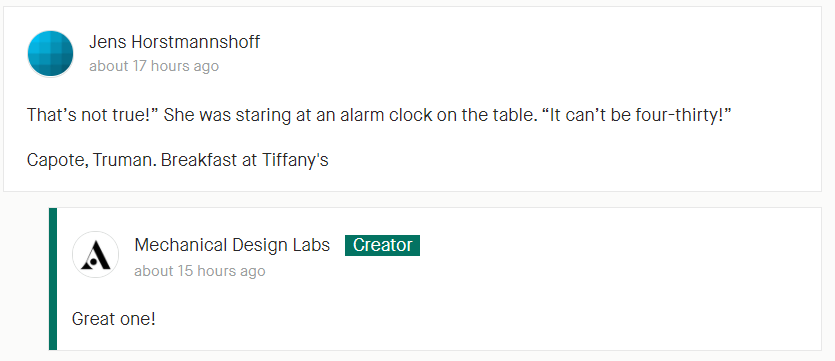
Task: Click 'Tiffany's' in the citation line
Action: coord(295,160)
